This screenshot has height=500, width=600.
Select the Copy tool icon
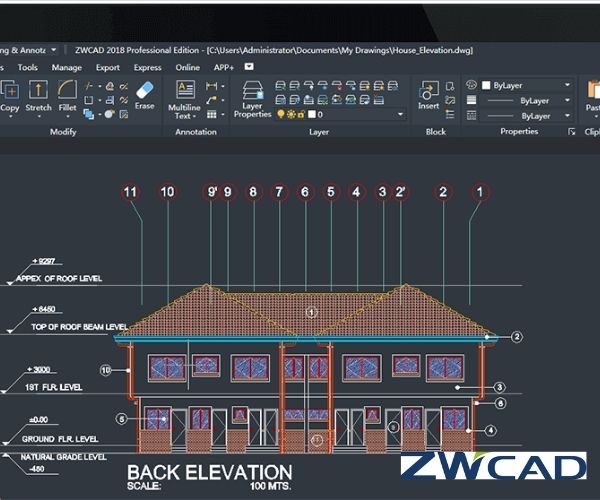(x=10, y=90)
